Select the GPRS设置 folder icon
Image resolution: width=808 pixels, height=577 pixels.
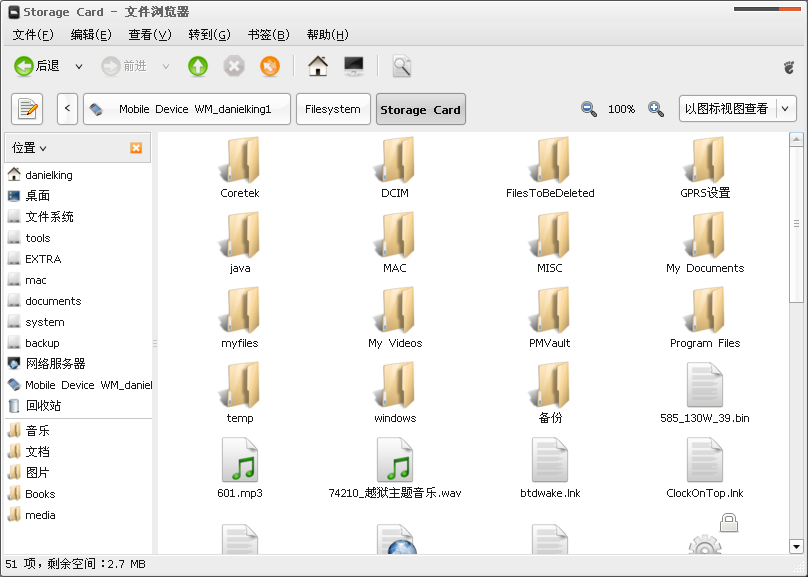(x=705, y=160)
